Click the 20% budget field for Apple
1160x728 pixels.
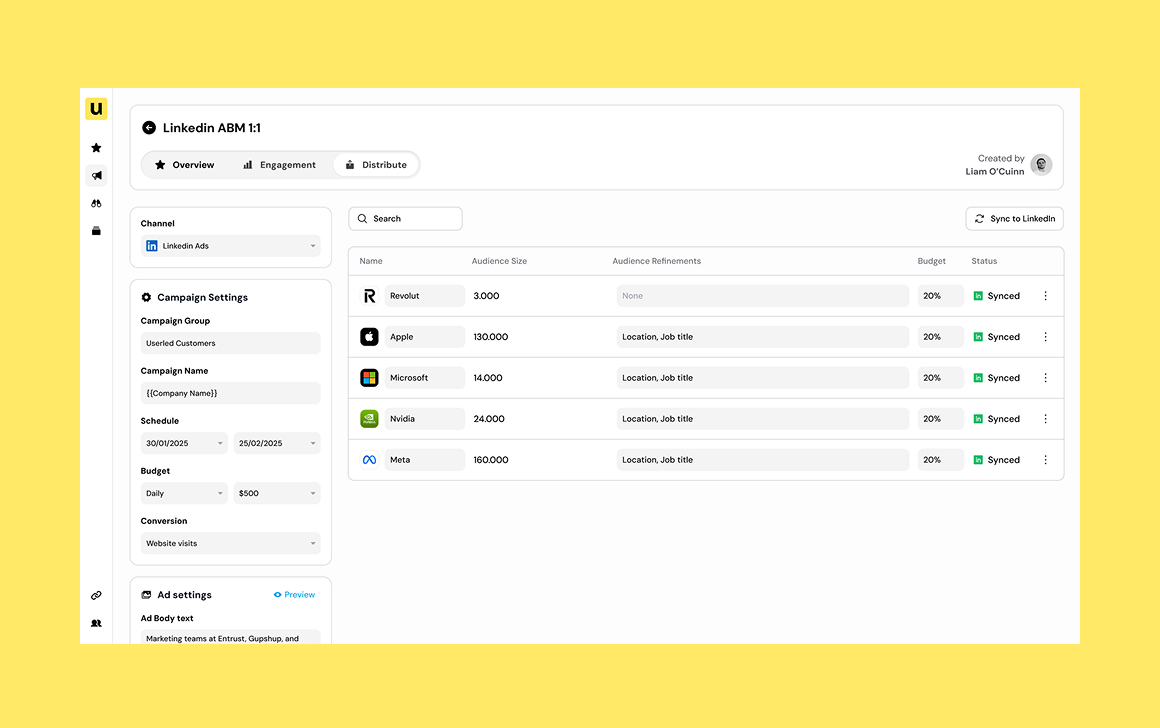point(940,337)
